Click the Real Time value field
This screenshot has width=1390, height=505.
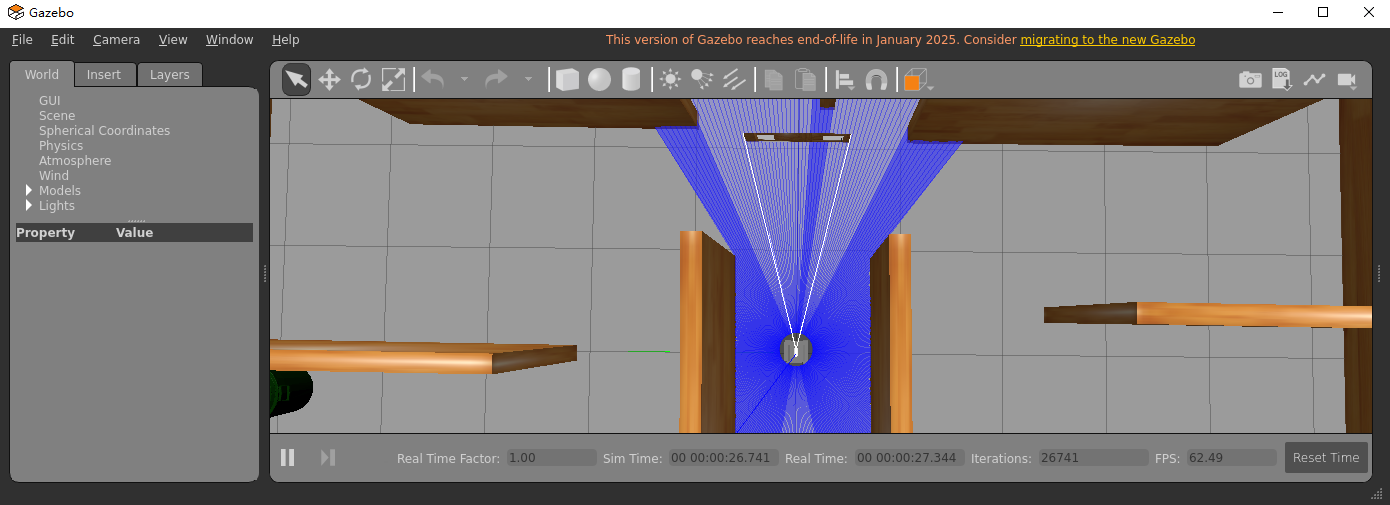point(909,457)
